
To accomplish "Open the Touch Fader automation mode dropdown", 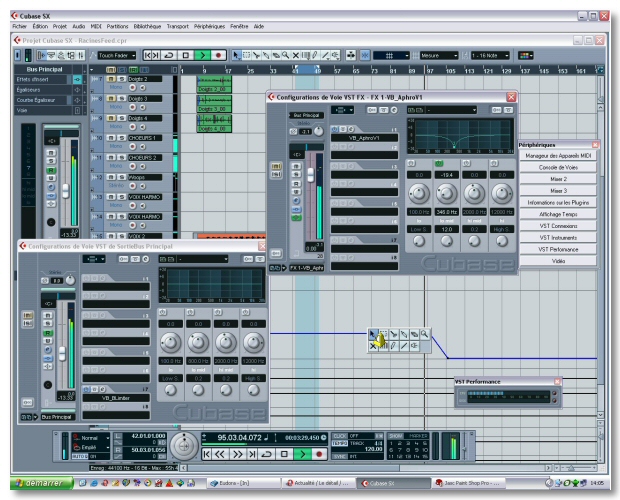I will pyautogui.click(x=117, y=56).
